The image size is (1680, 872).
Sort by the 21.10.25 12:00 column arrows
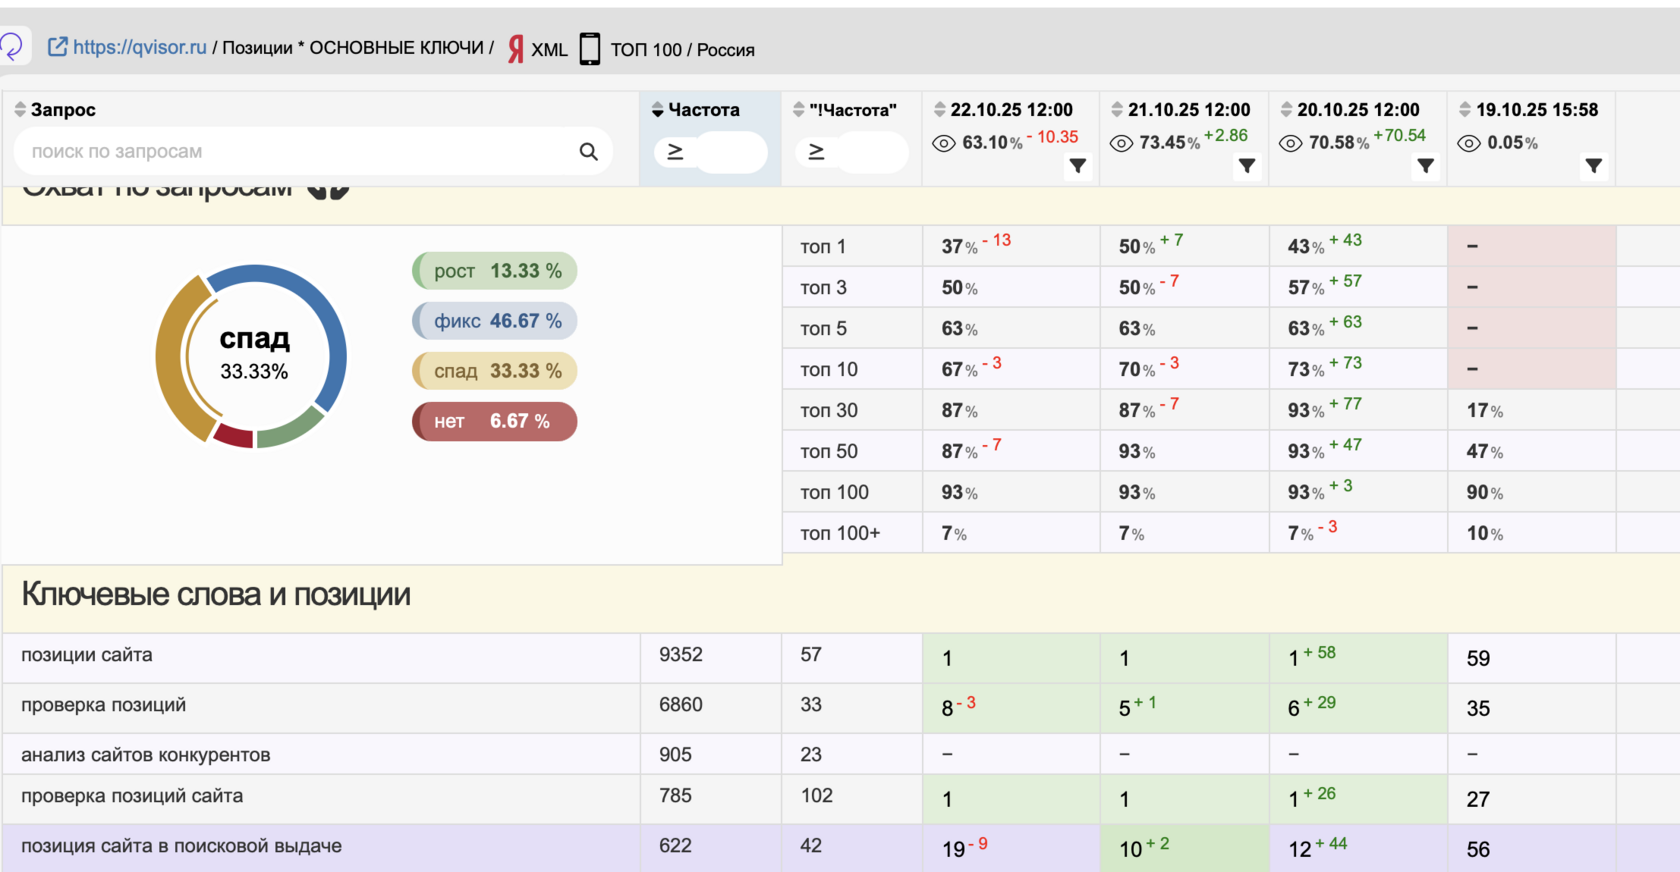pyautogui.click(x=1117, y=110)
